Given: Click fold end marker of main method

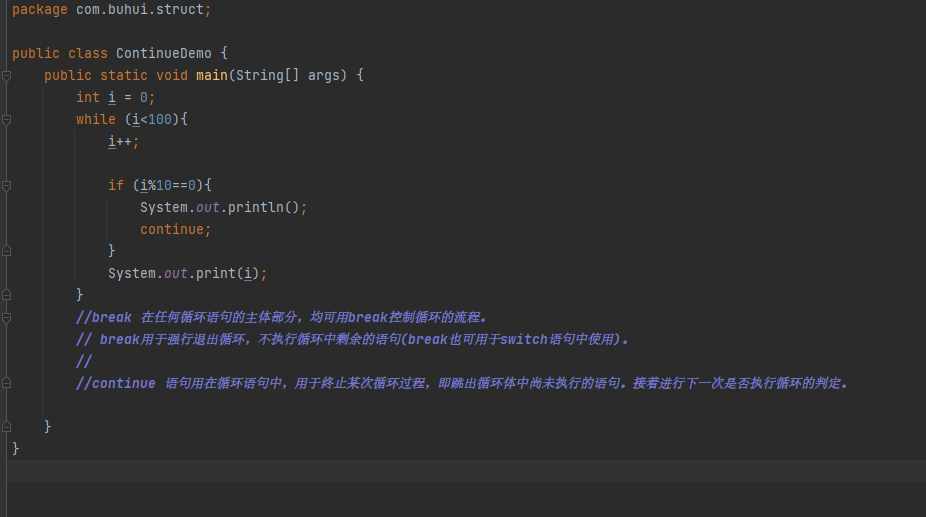Looking at the screenshot, I should click(6, 427).
